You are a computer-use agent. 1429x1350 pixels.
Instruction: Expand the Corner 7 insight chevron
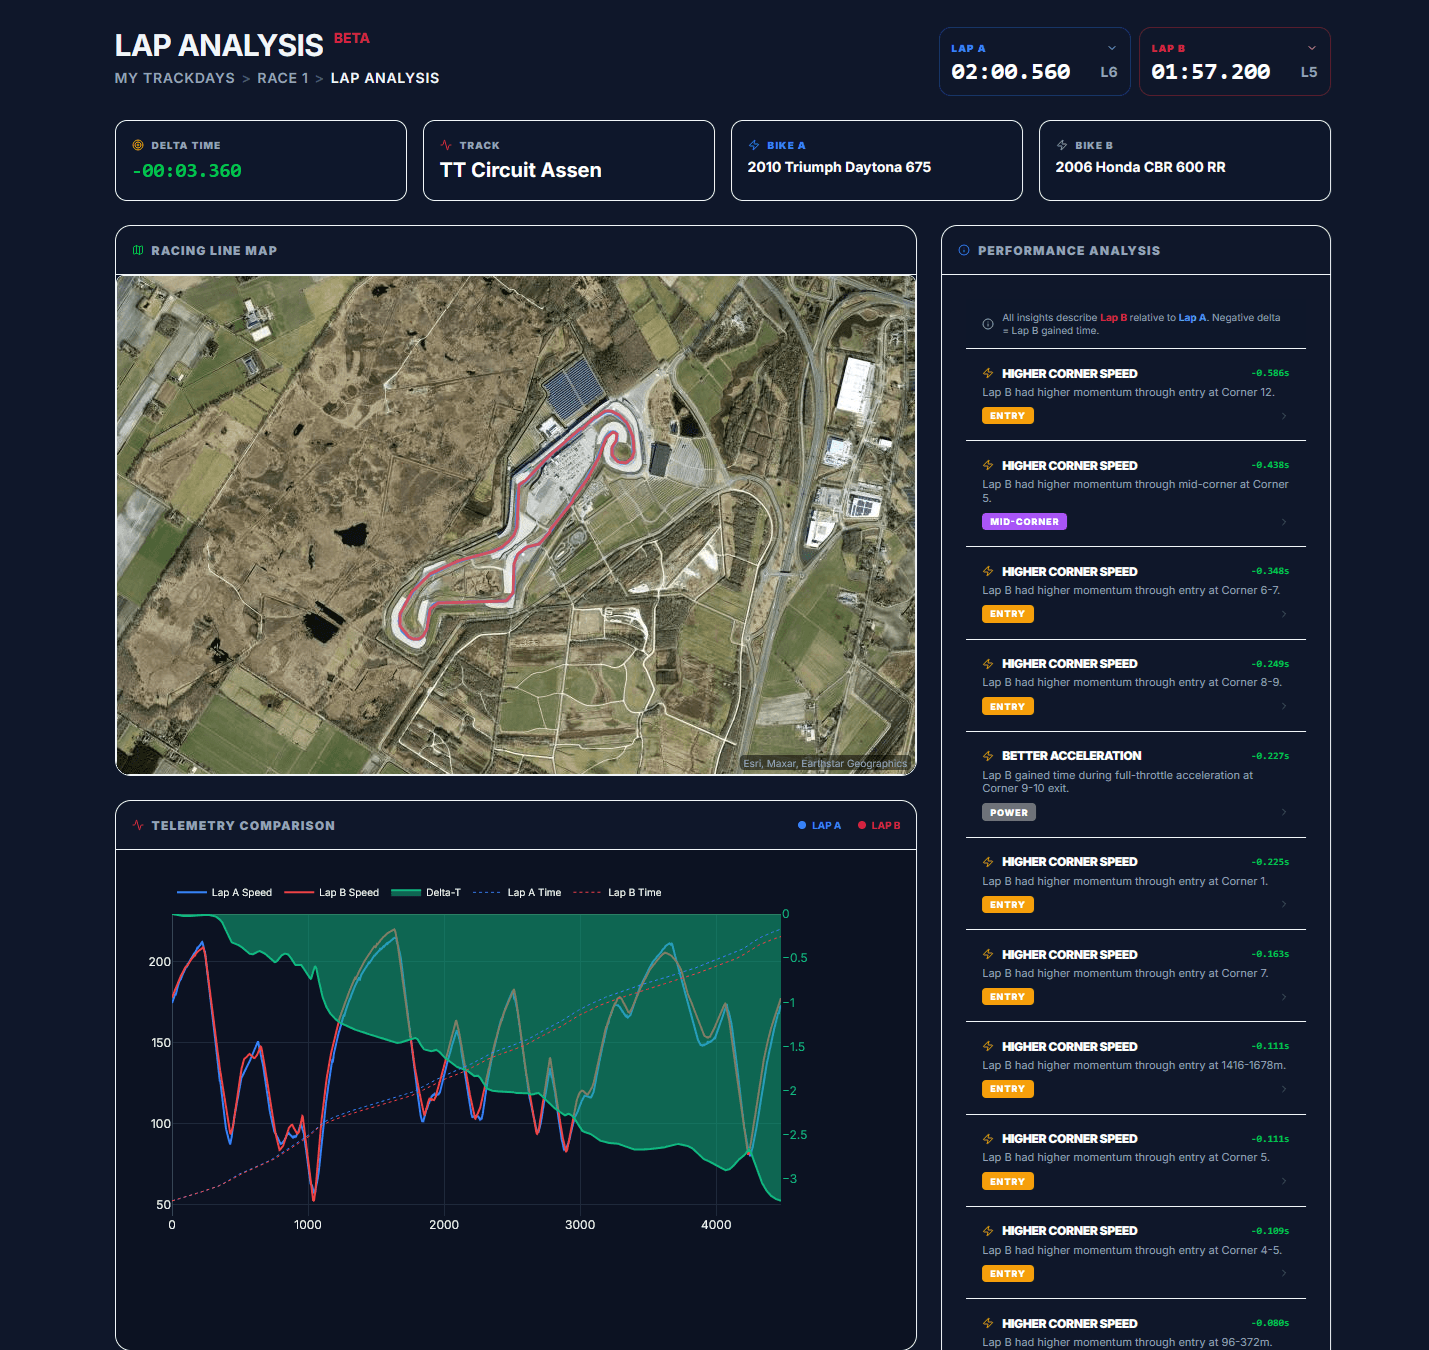[x=1284, y=997]
